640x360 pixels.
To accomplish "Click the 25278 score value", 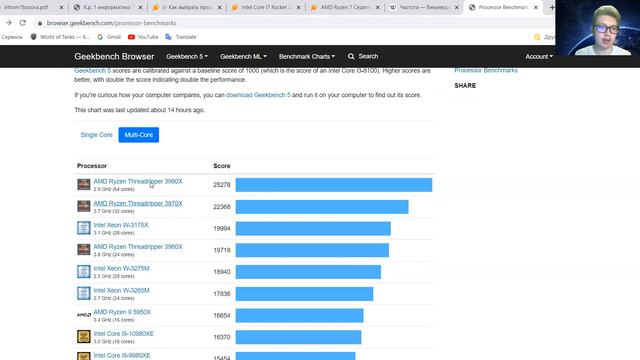I will 222,185.
